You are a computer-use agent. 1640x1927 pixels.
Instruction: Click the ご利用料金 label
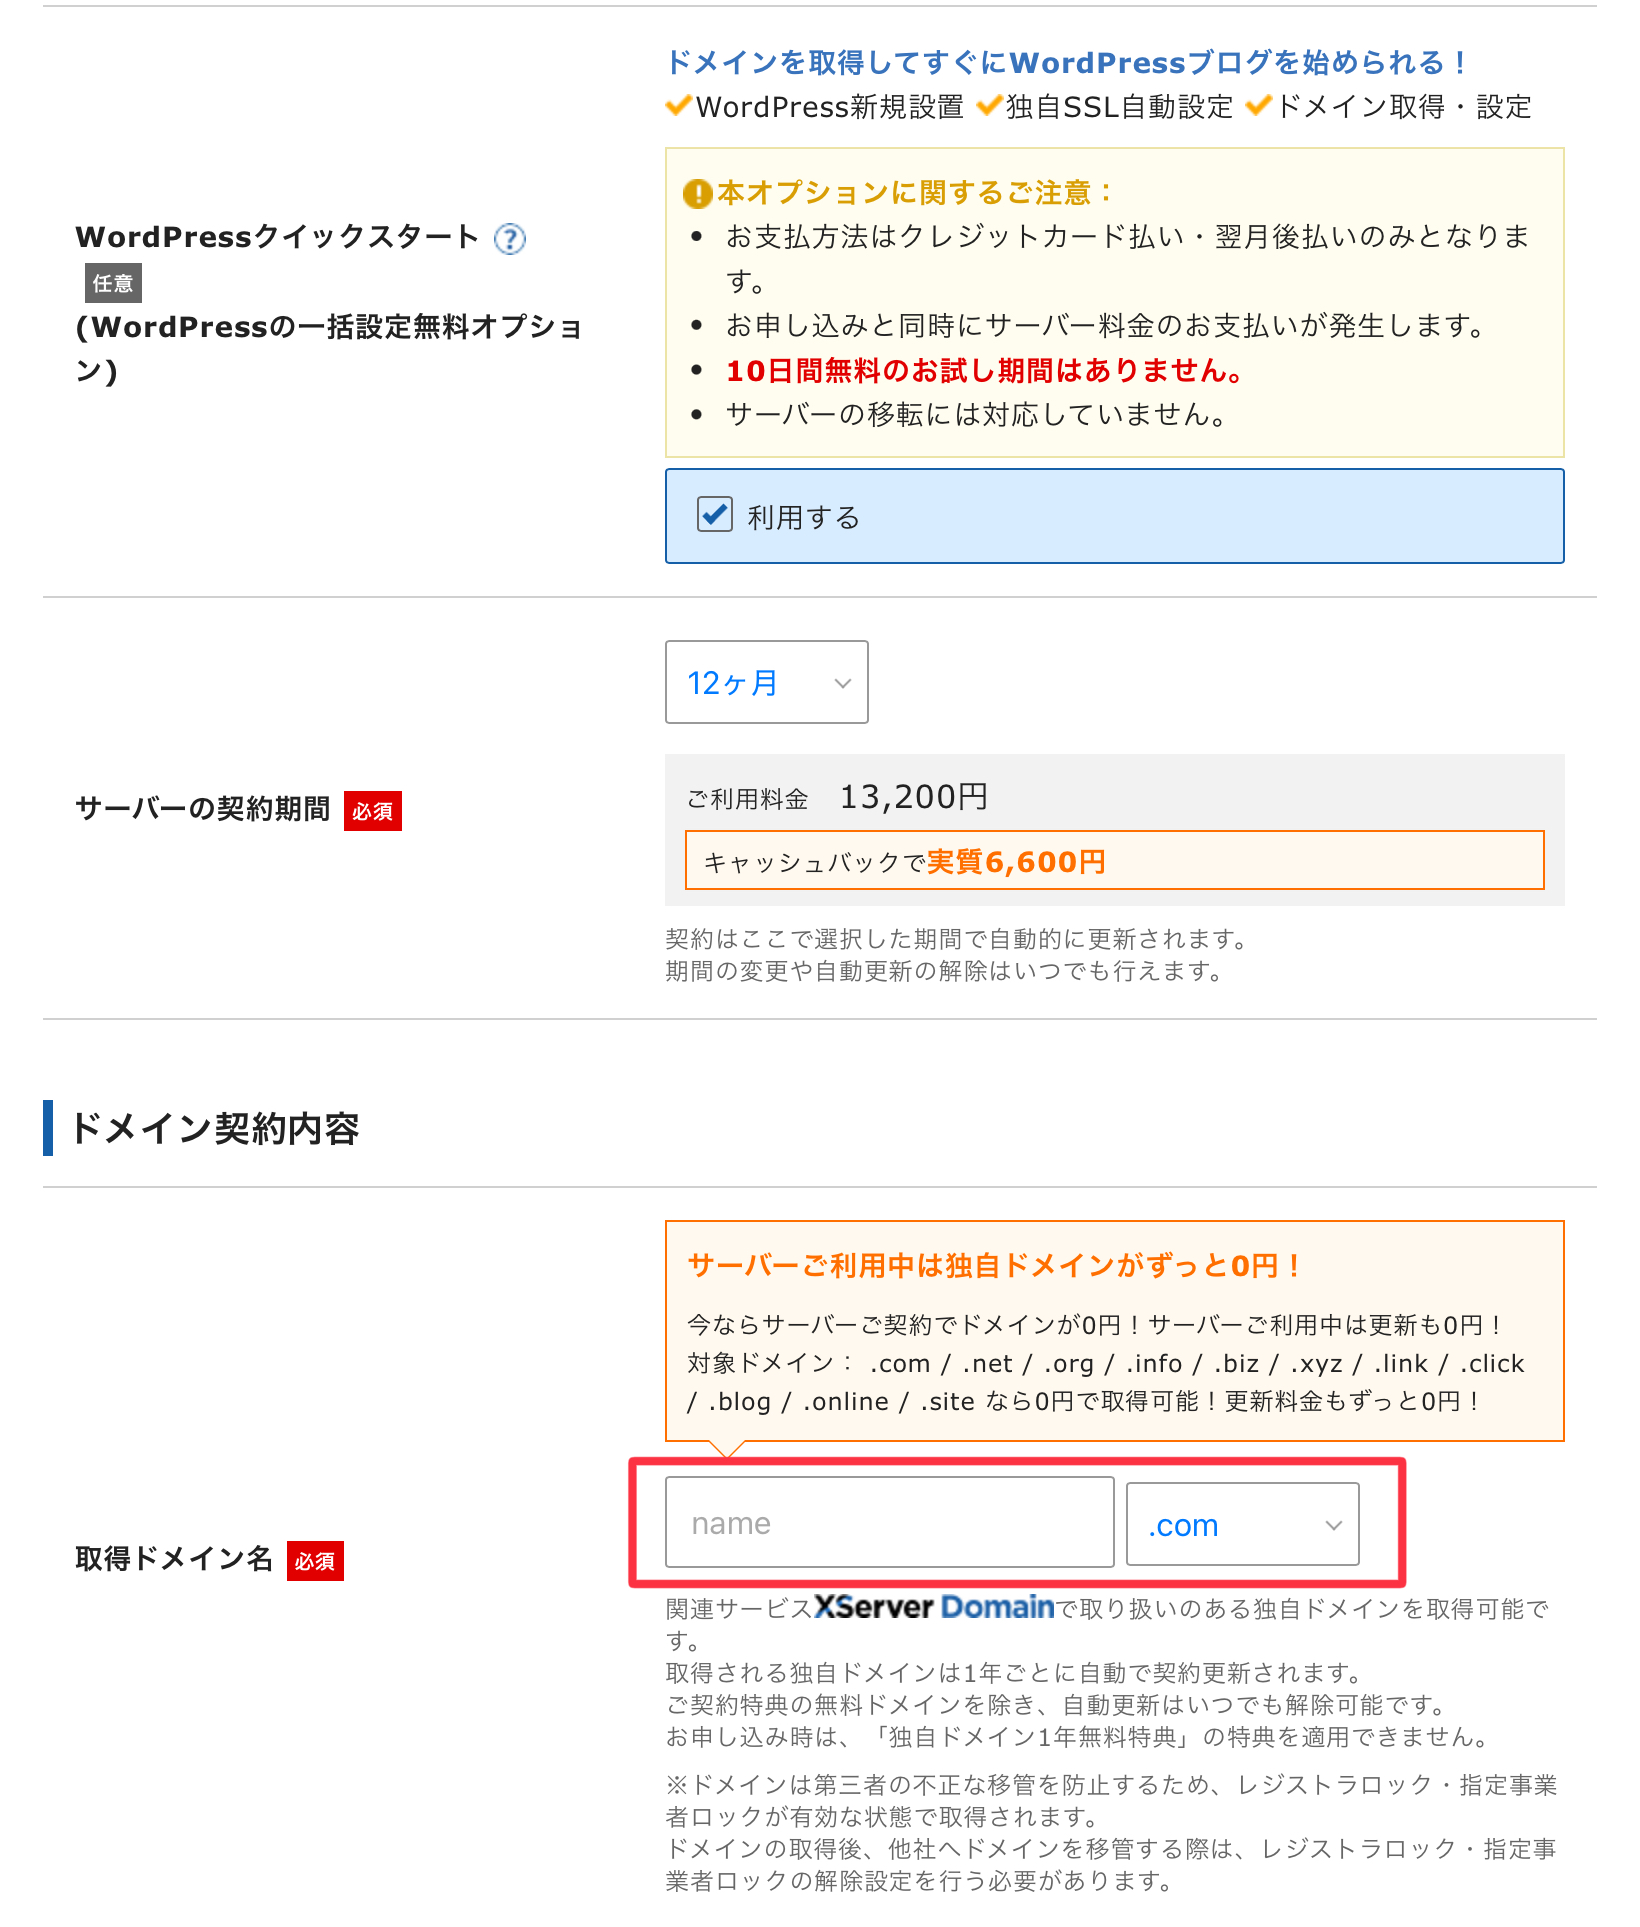[747, 799]
